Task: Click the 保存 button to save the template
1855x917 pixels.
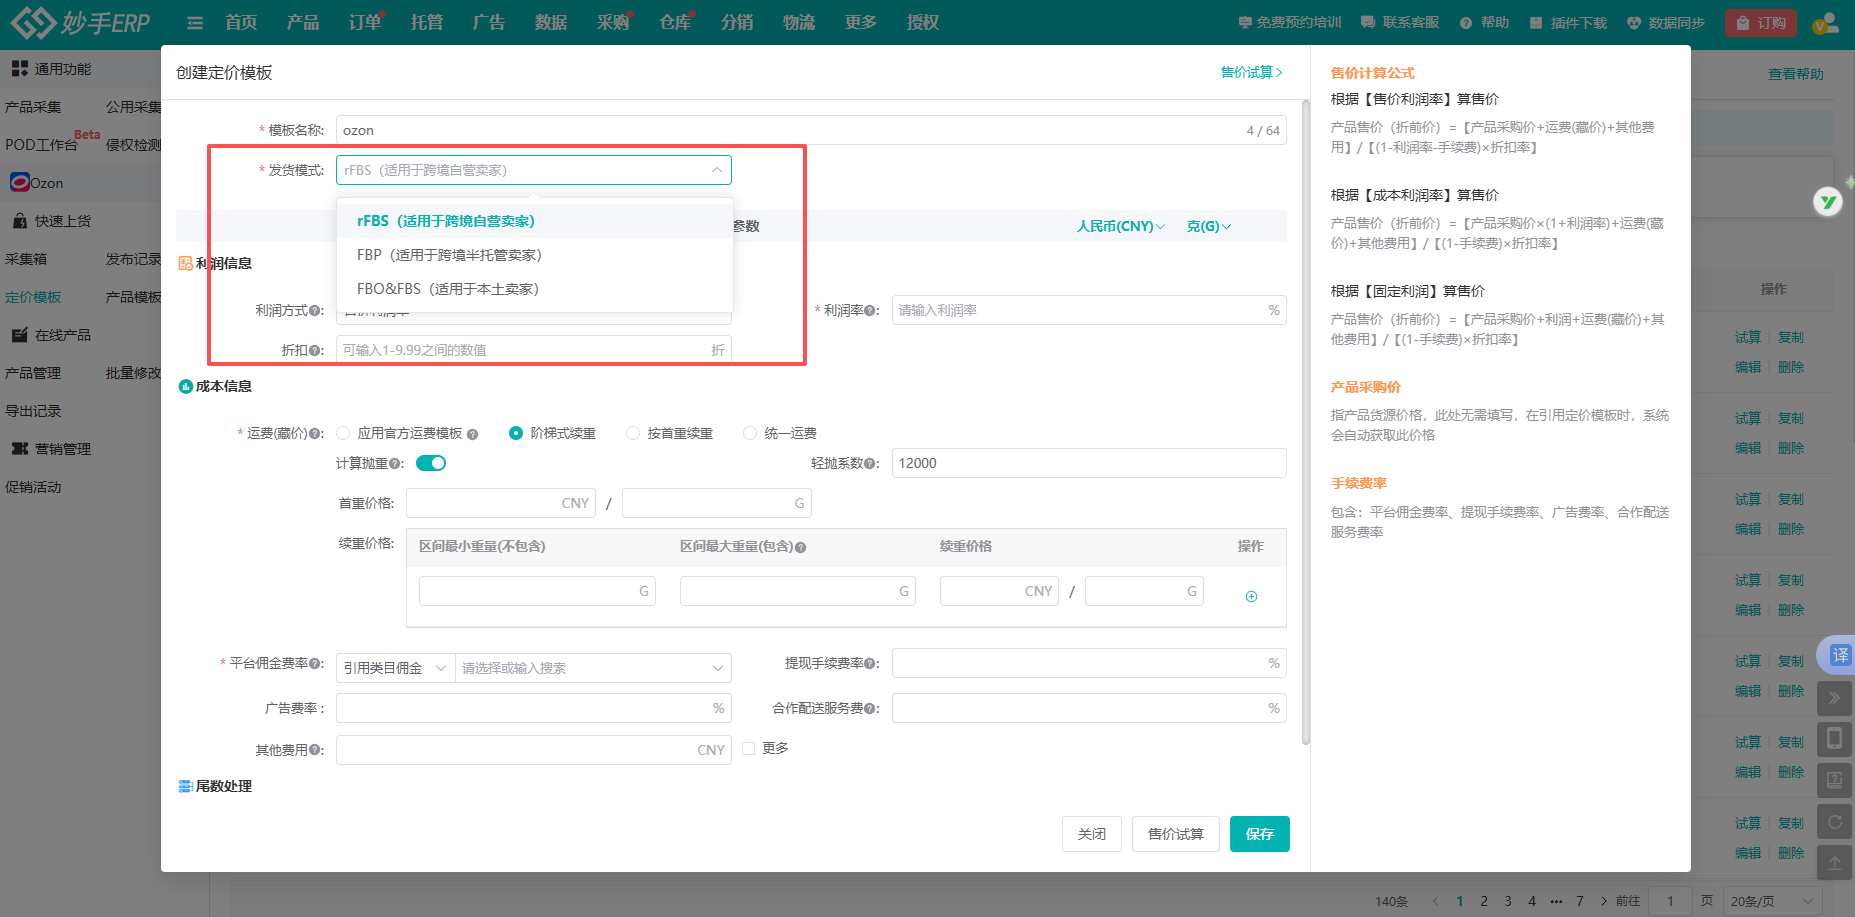Action: tap(1259, 833)
